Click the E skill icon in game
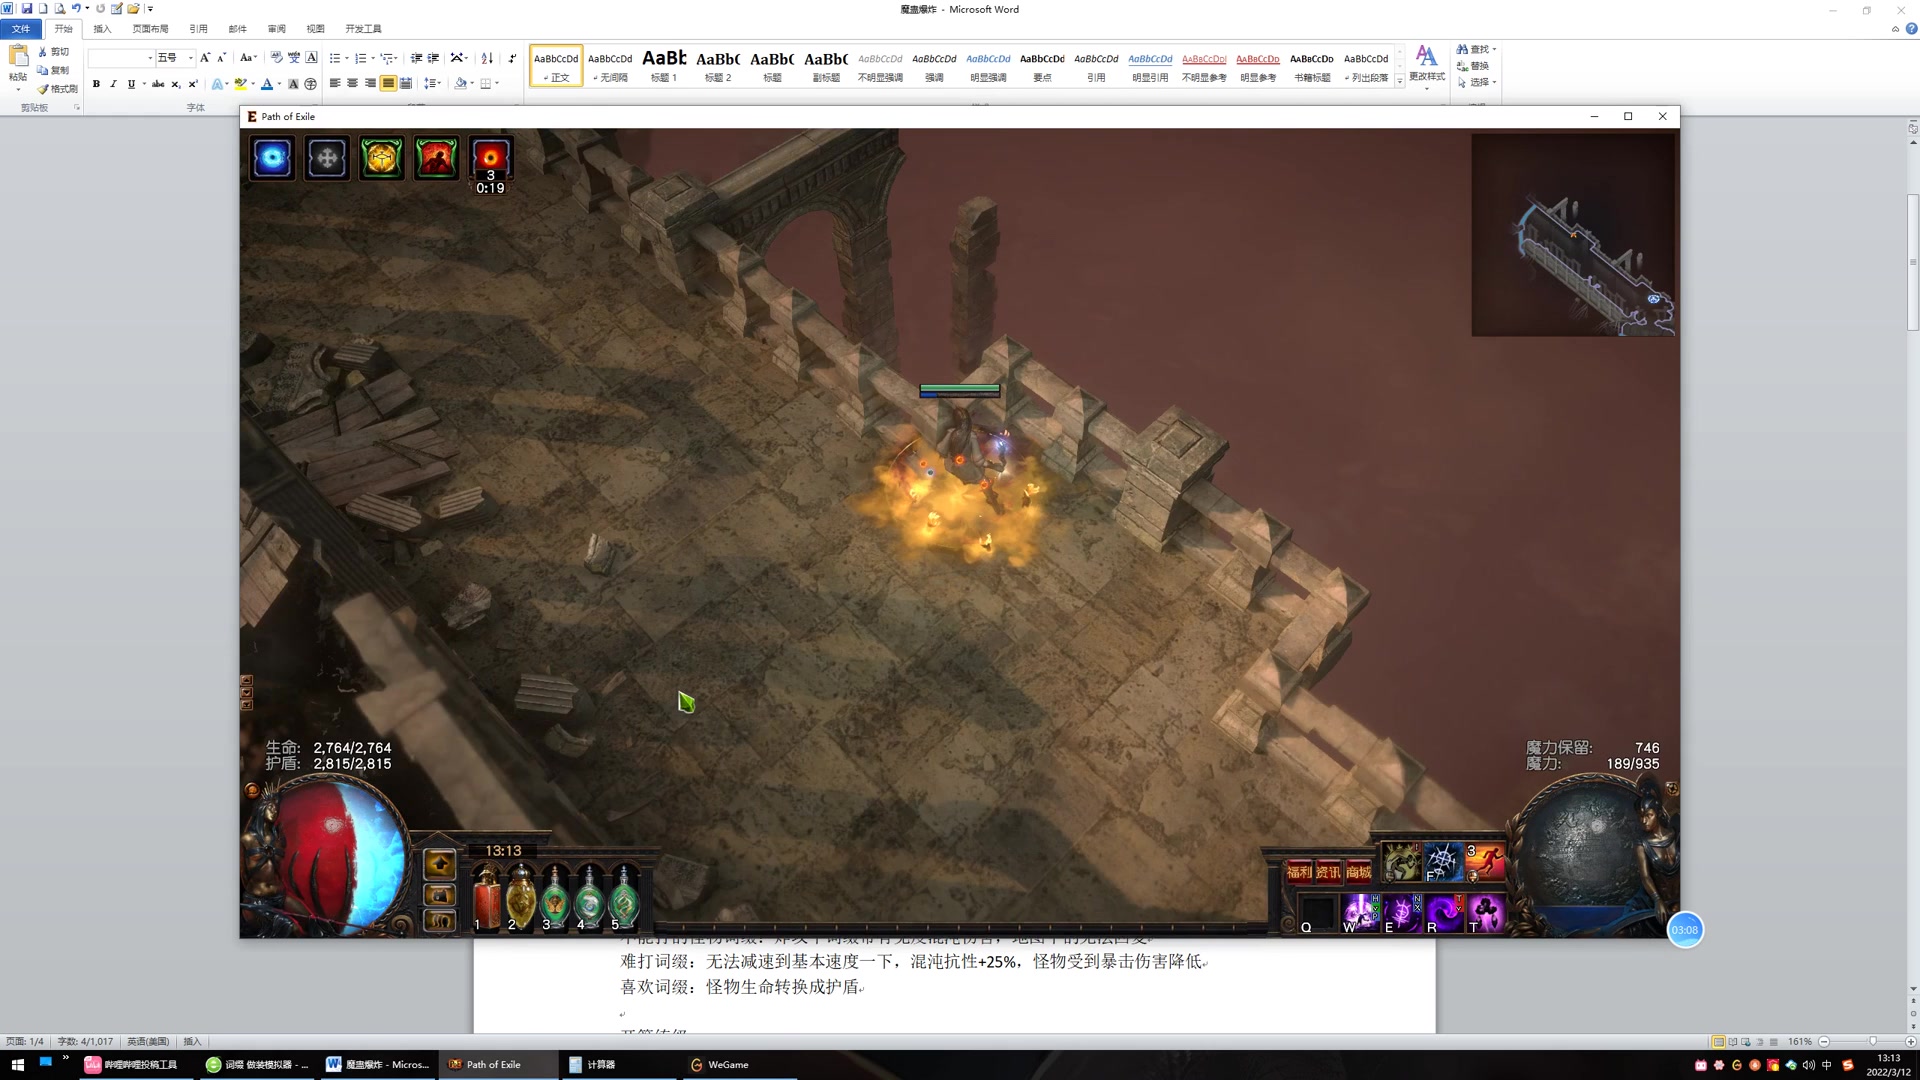1920x1080 pixels. tap(1402, 913)
